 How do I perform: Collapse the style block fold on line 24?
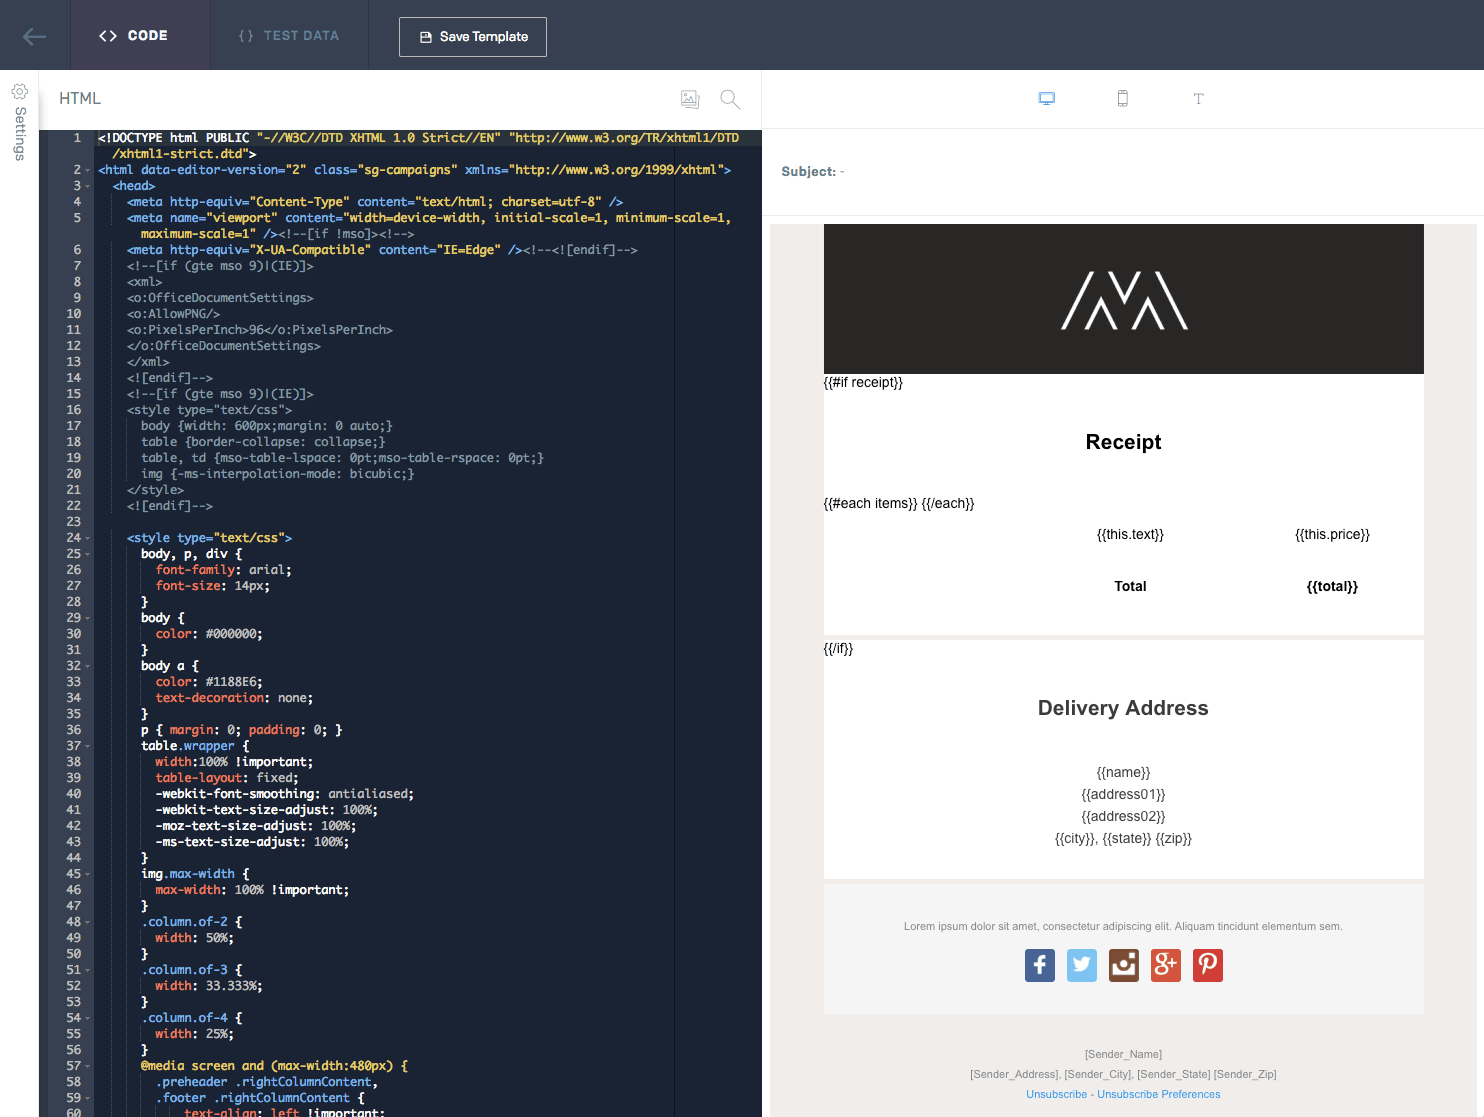pyautogui.click(x=88, y=538)
